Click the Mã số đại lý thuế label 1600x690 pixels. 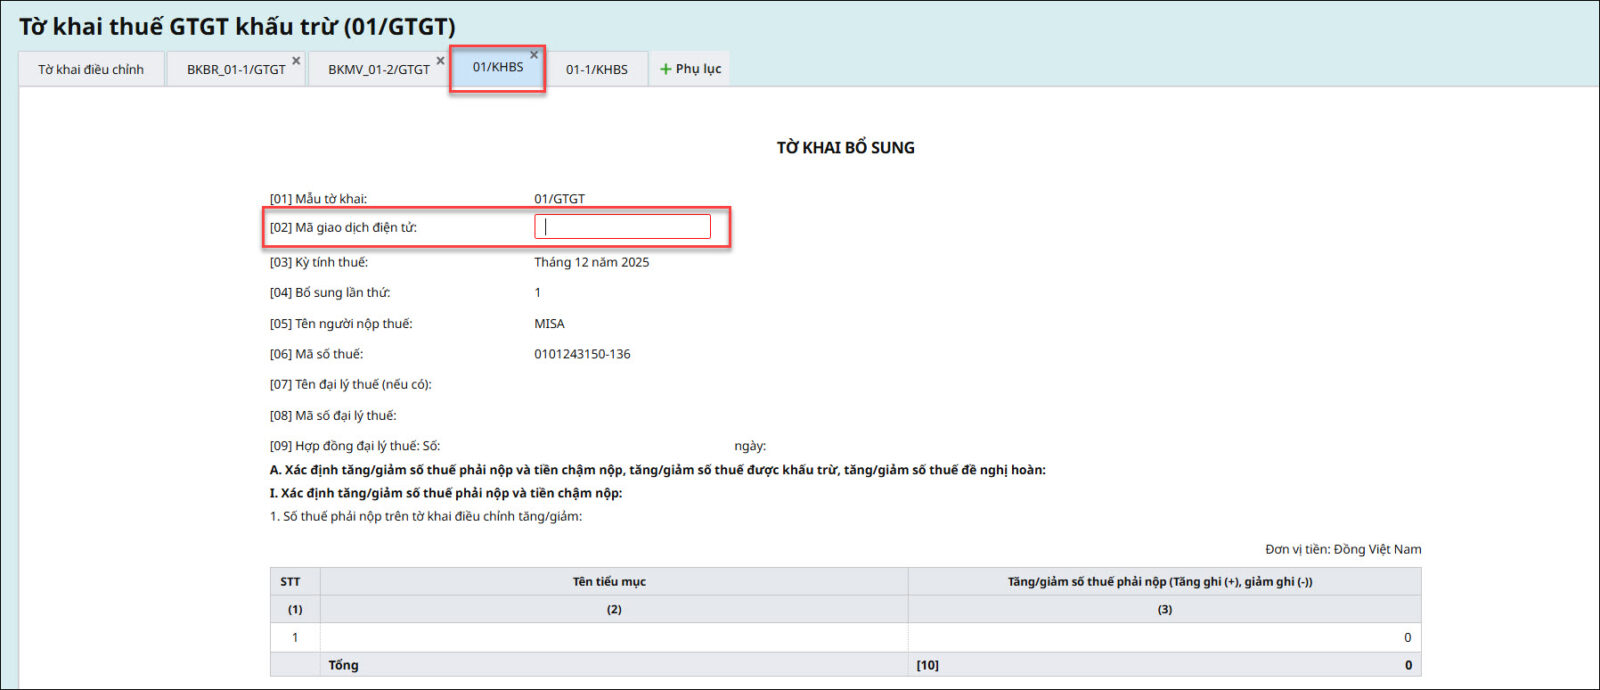tap(332, 416)
